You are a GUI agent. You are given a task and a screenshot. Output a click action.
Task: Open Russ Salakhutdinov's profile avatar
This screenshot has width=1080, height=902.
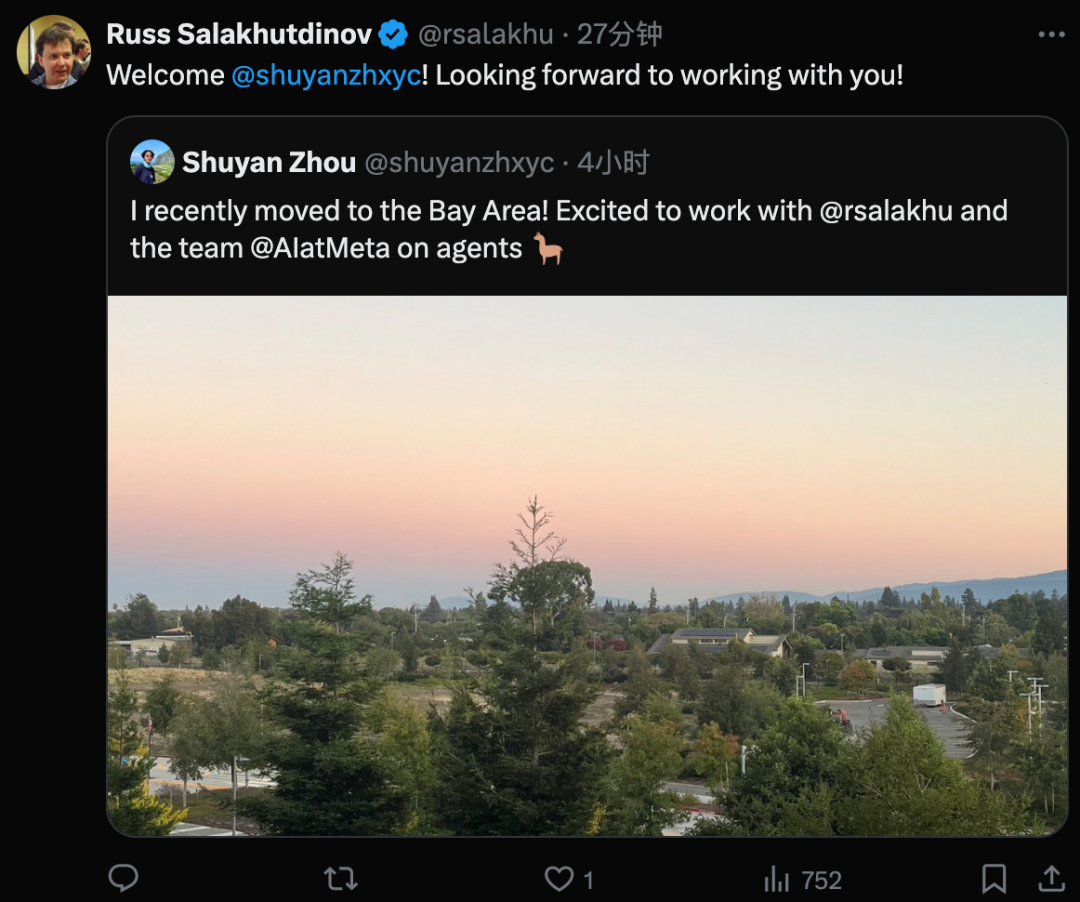coord(53,52)
